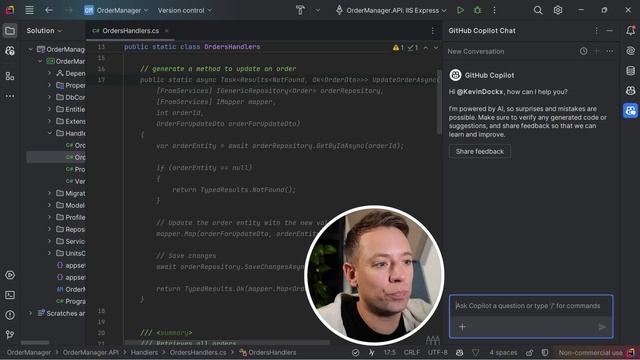
Task: Toggle read-only lock in status bar
Action: tap(529, 353)
